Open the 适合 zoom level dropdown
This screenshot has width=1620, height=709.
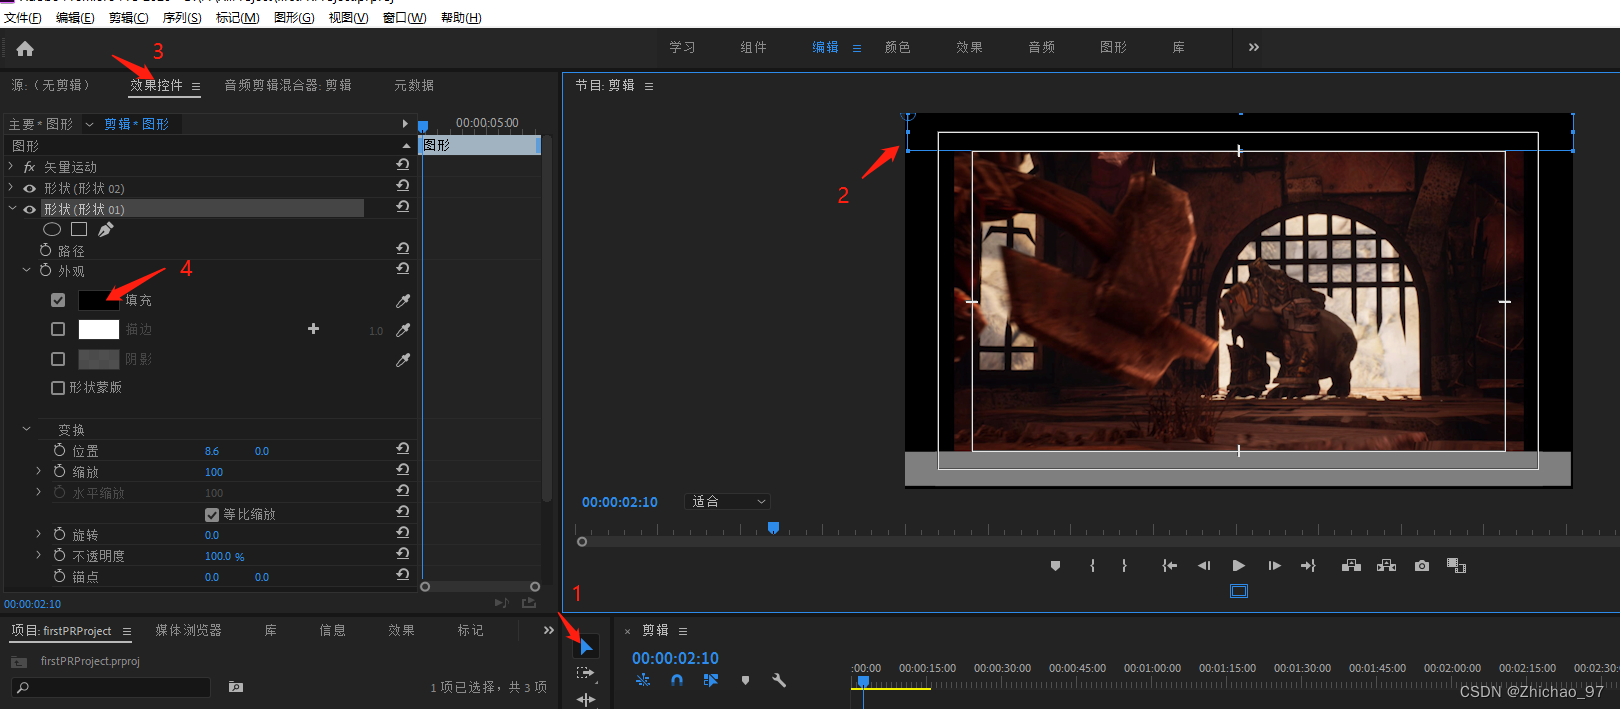point(728,501)
